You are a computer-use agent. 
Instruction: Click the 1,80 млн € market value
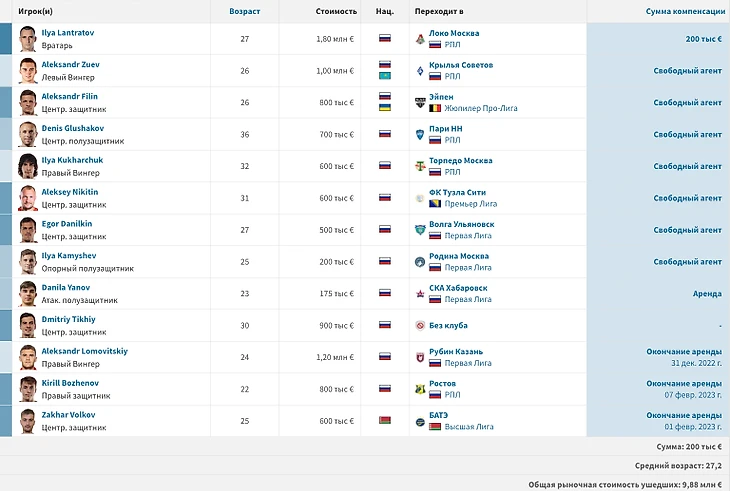coord(335,39)
